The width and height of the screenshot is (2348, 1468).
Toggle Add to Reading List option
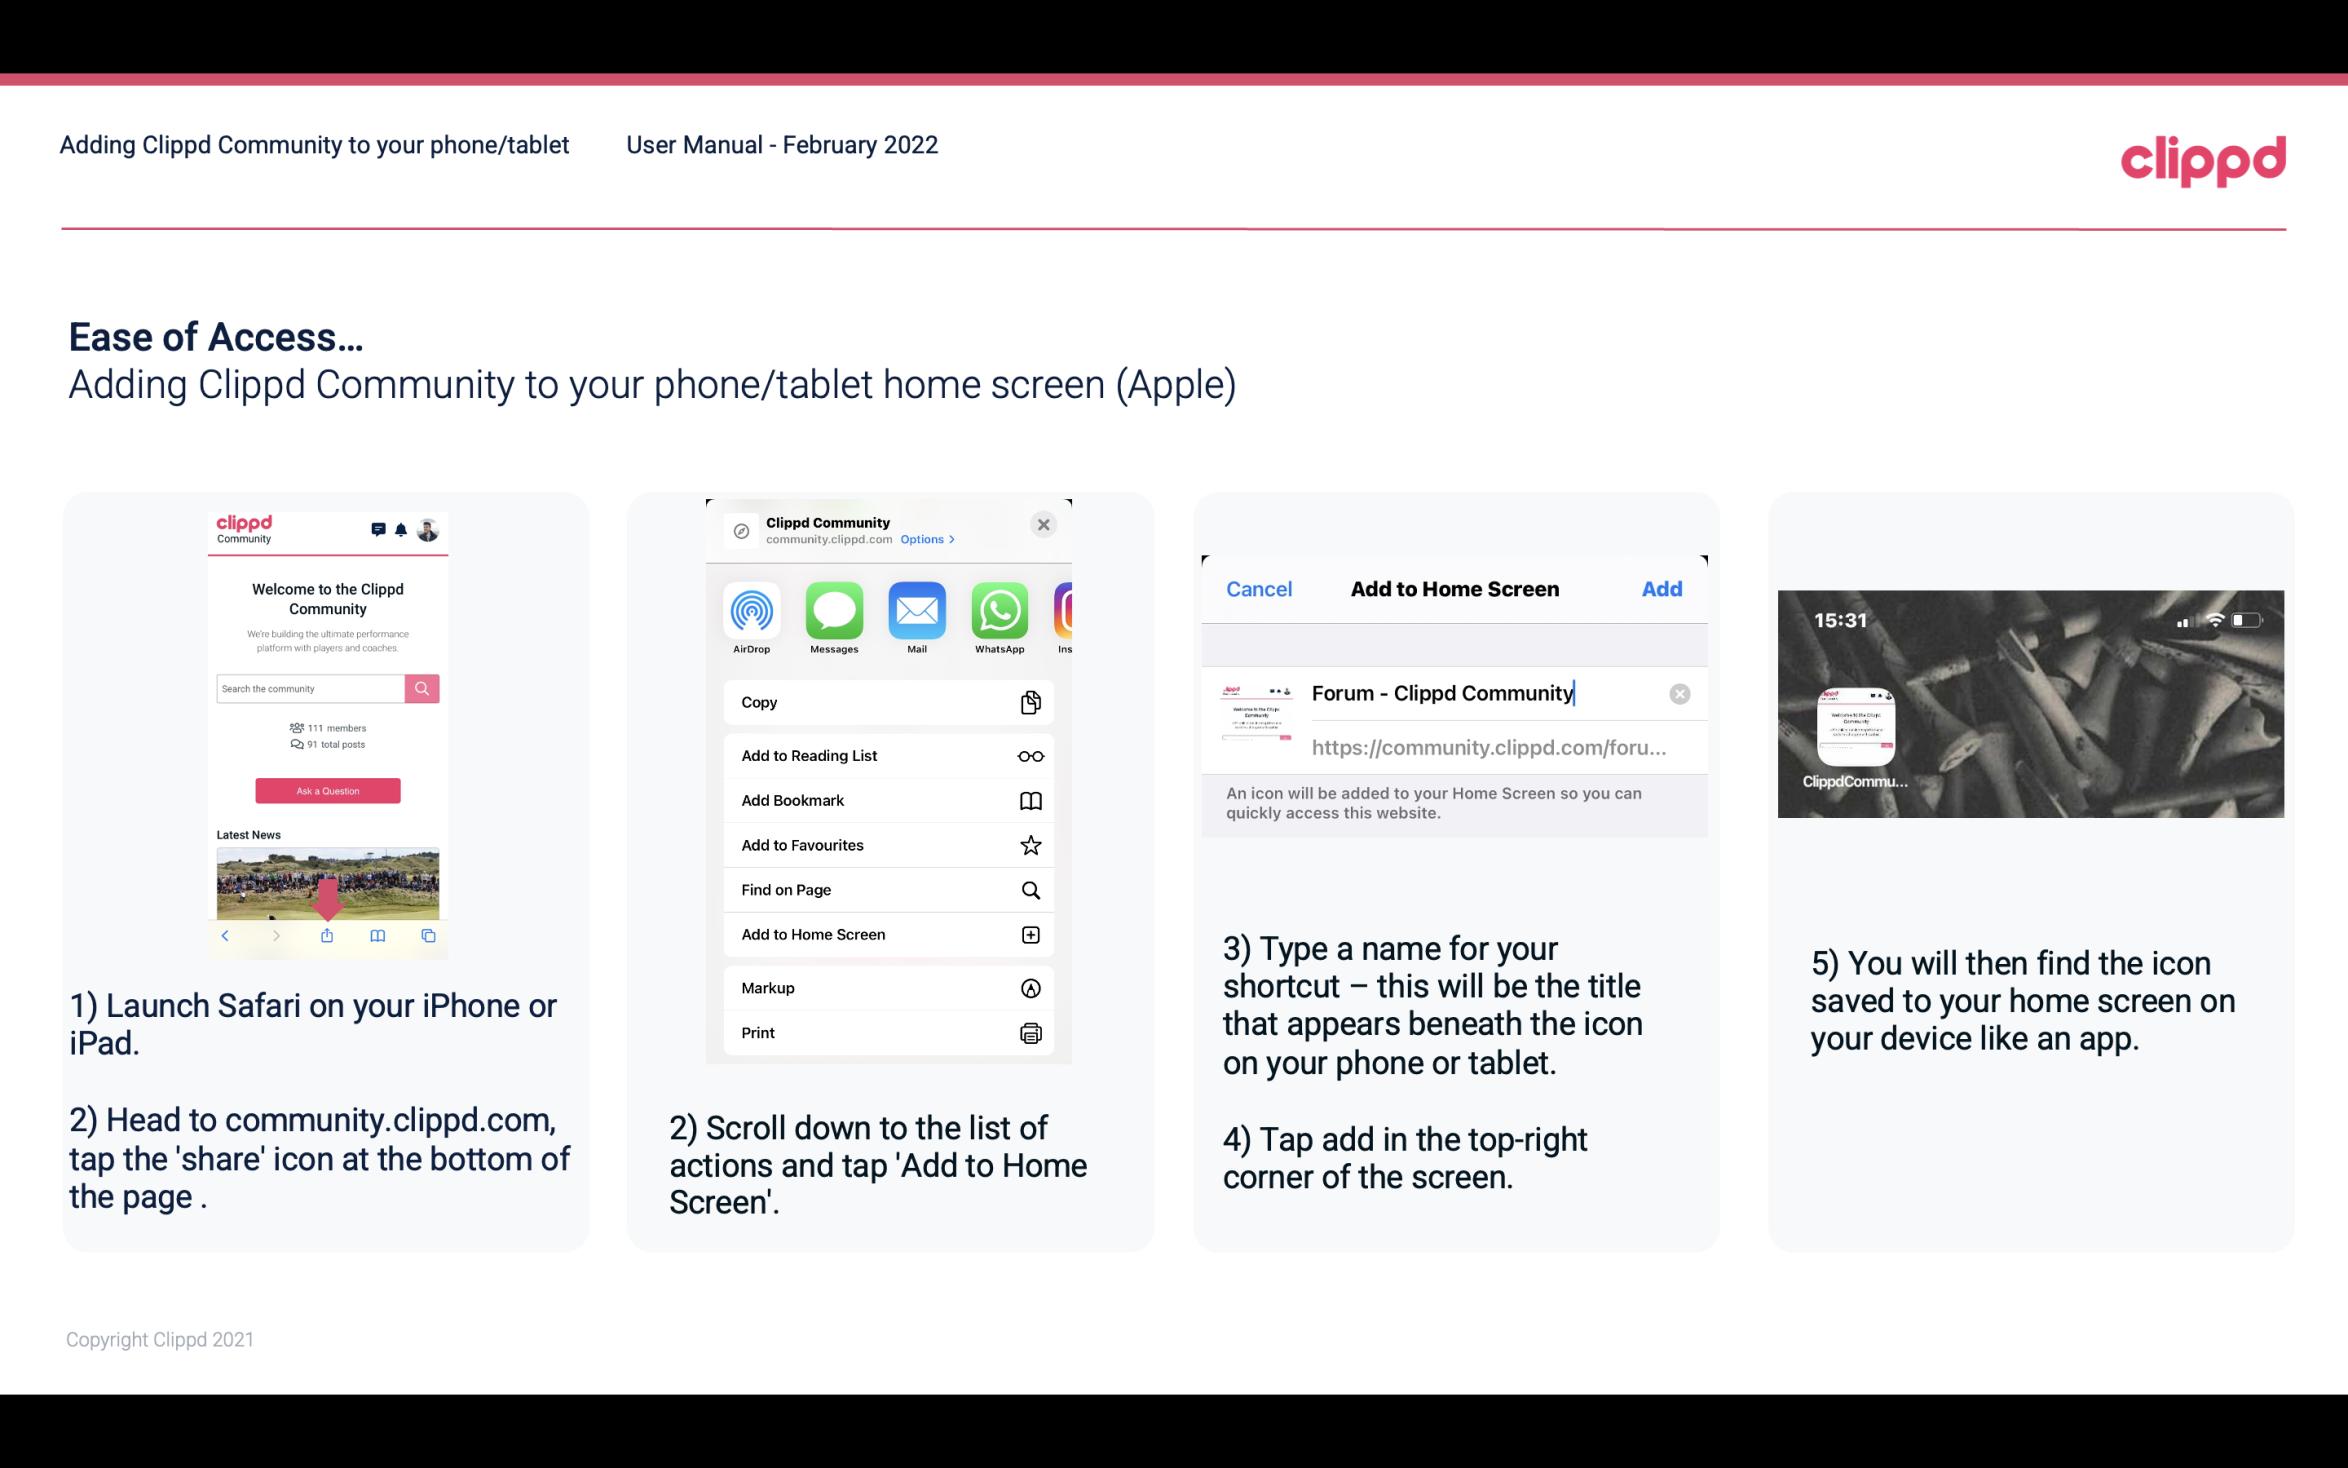pyautogui.click(x=887, y=754)
